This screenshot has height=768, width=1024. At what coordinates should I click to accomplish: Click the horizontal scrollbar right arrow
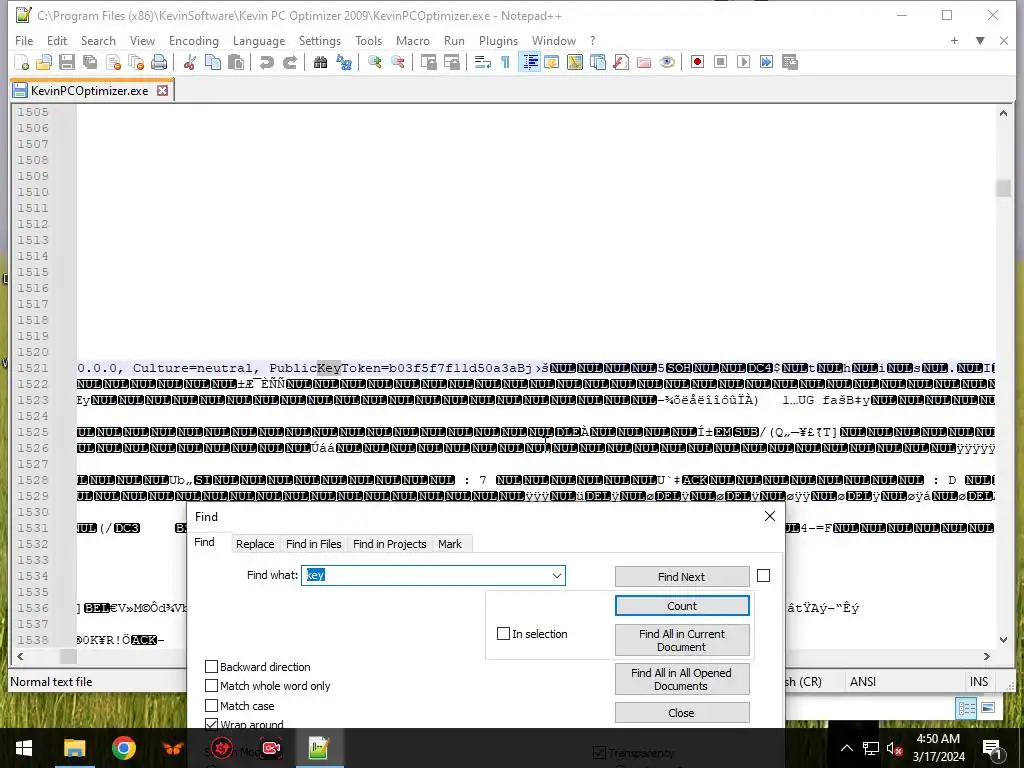pyautogui.click(x=987, y=656)
